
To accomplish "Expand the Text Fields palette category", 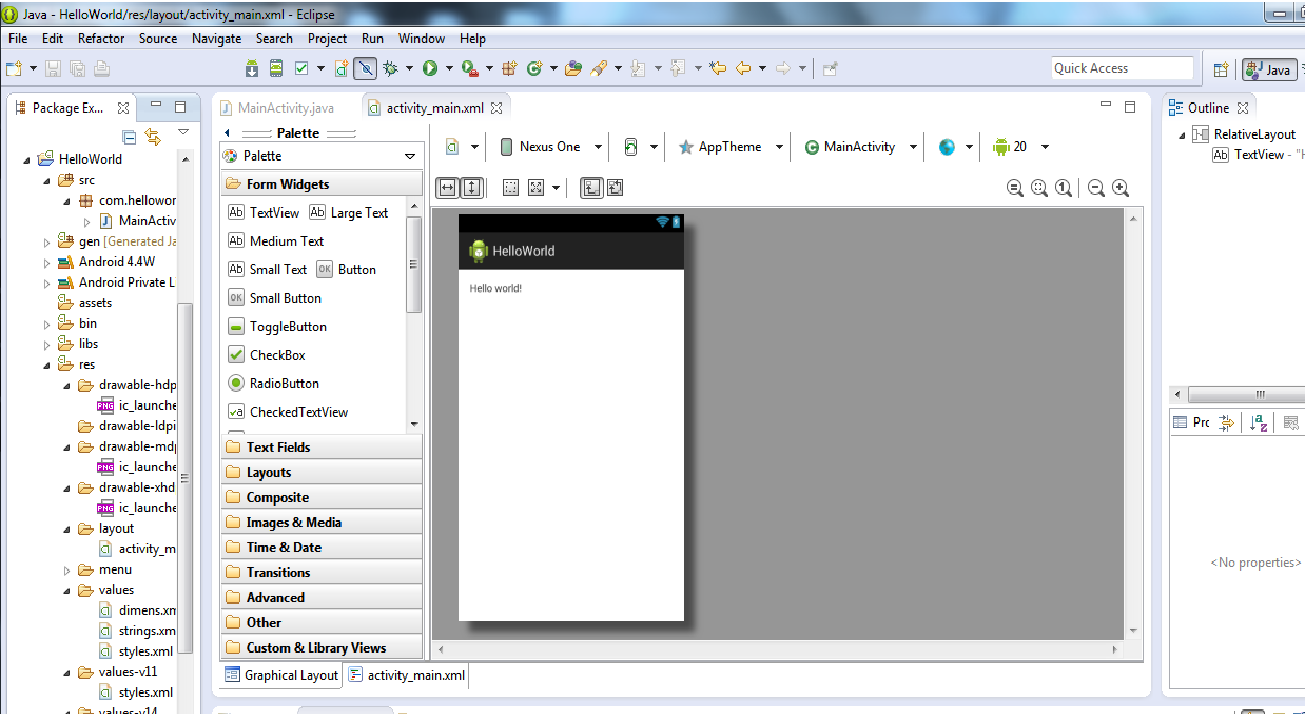I will coord(321,447).
